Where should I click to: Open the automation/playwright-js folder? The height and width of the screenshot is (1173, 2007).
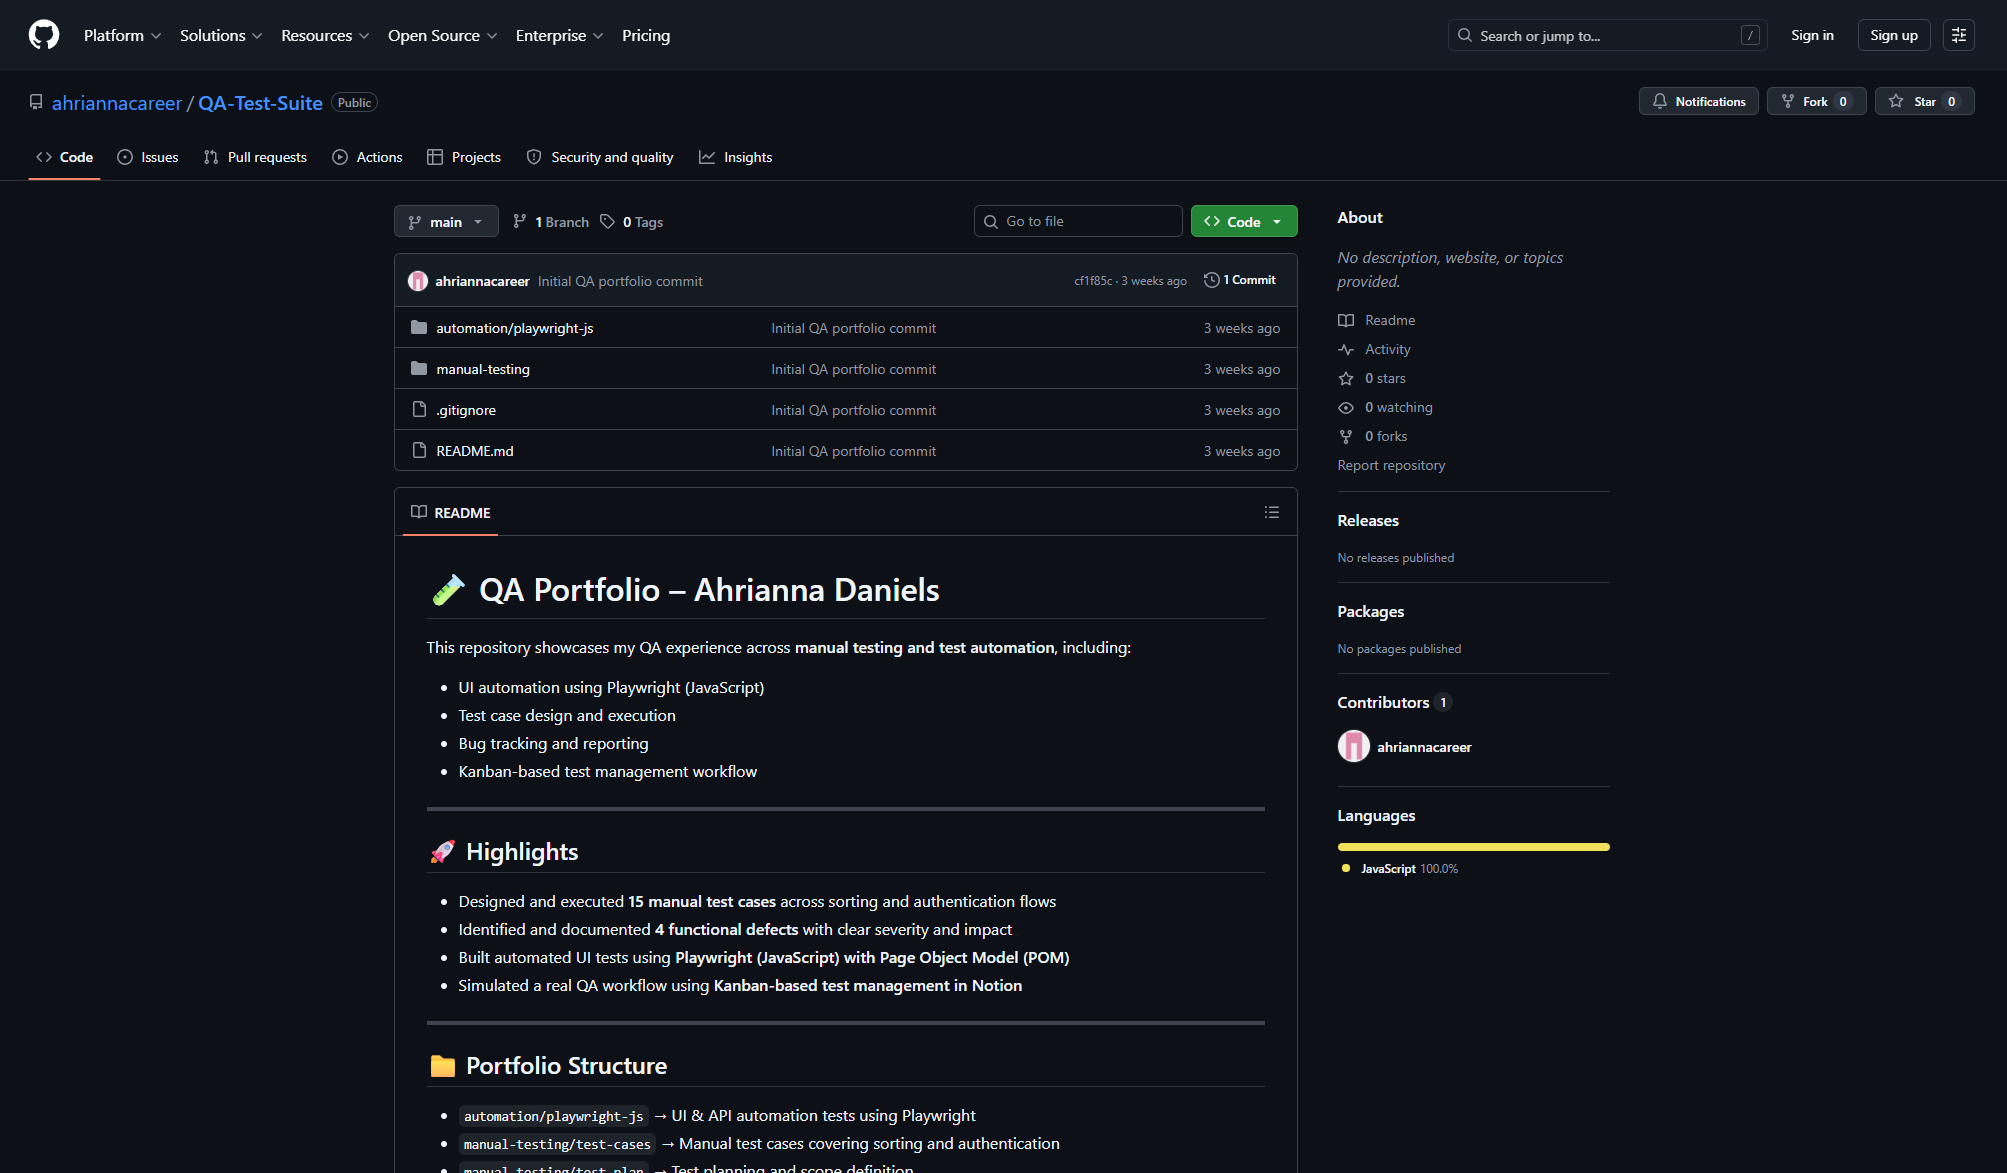tap(515, 328)
